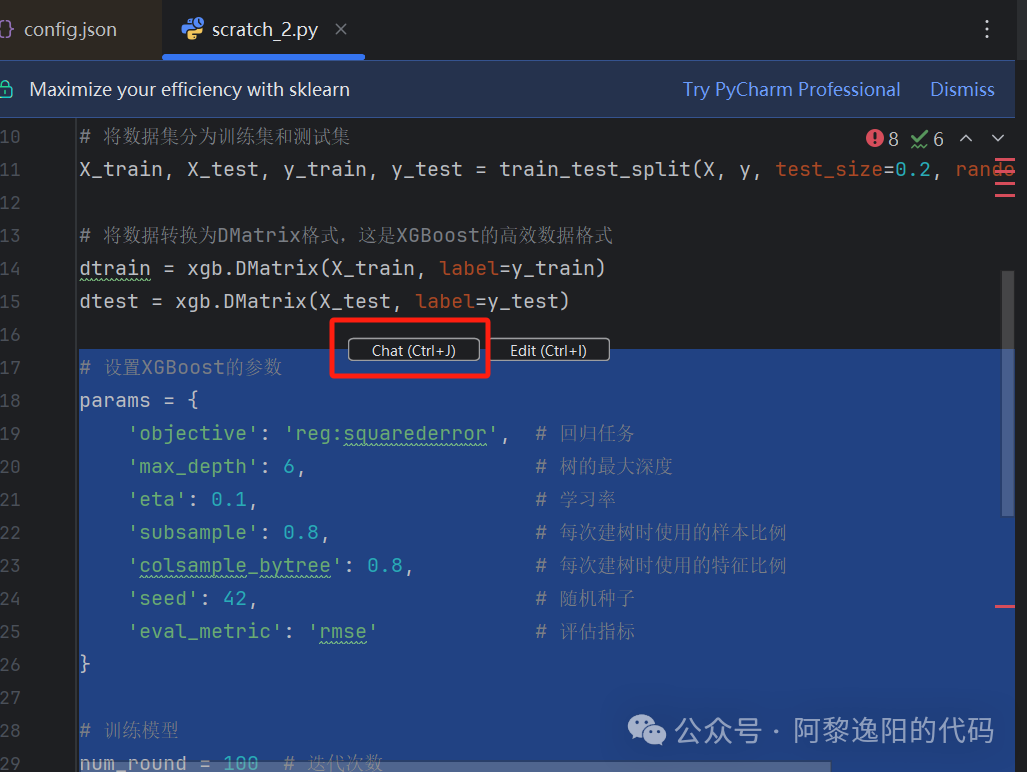Click the 'dtrain' variable on line 14

click(115, 268)
